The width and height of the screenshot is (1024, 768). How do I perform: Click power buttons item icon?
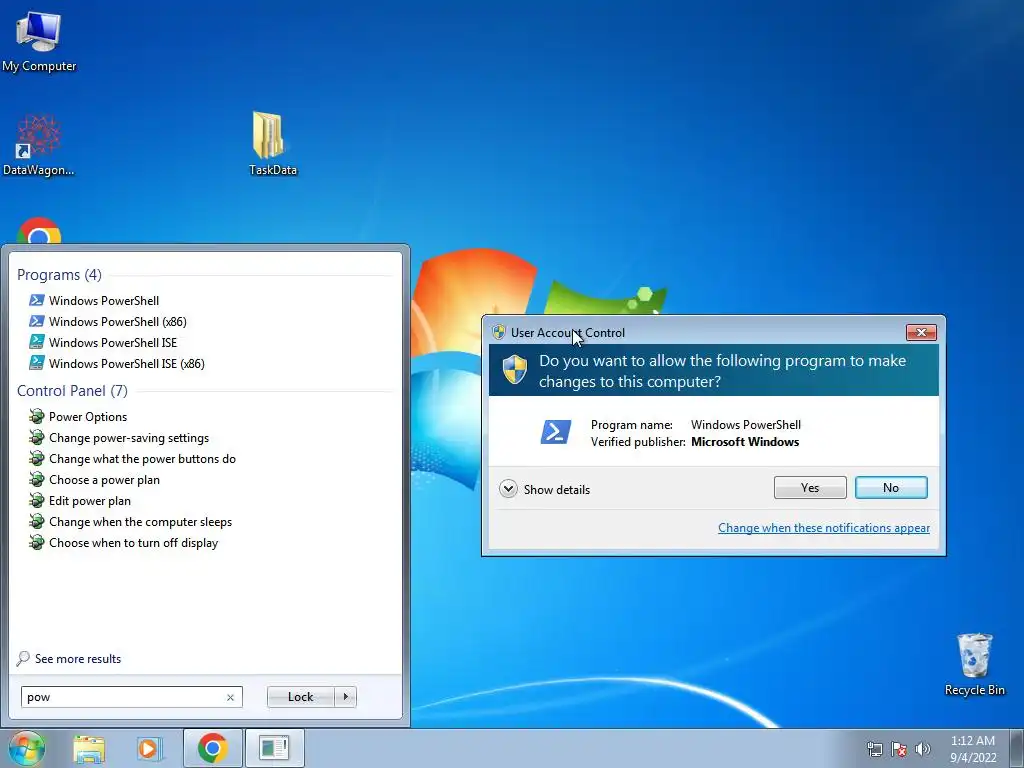[x=37, y=458]
